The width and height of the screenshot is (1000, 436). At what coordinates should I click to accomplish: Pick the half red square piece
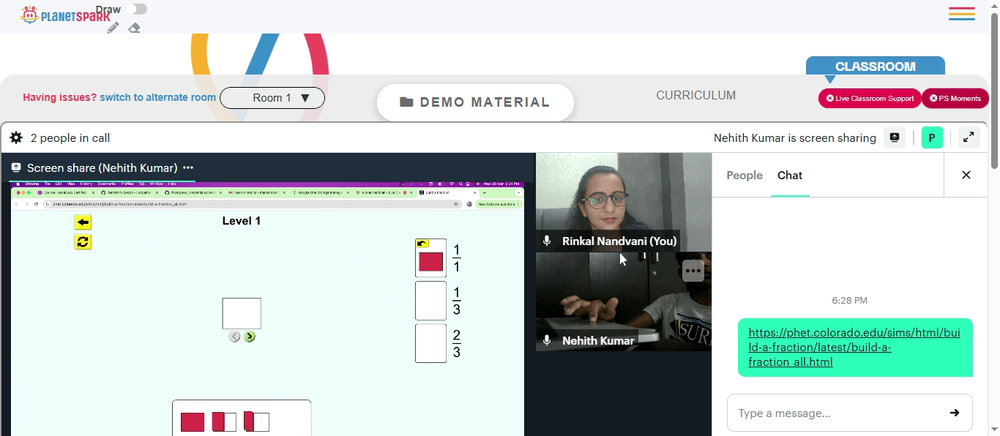tap(224, 422)
